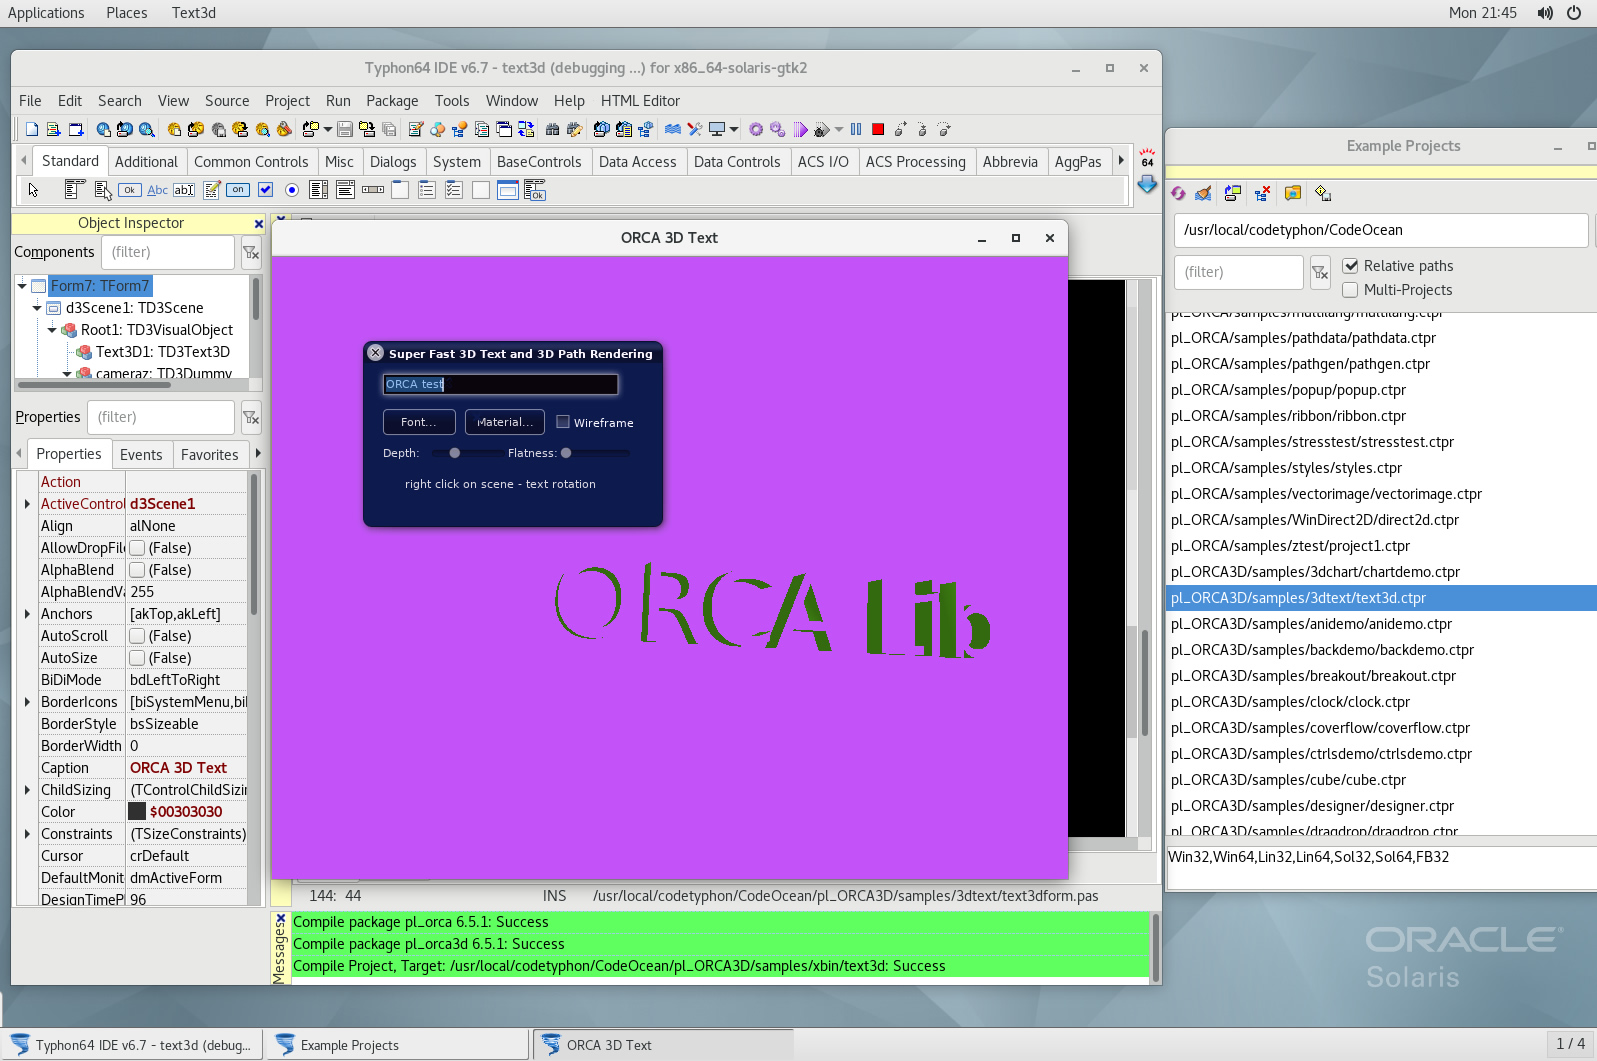Click the binoculars Find icon in toolbar
This screenshot has width=1597, height=1061.
pos(552,129)
